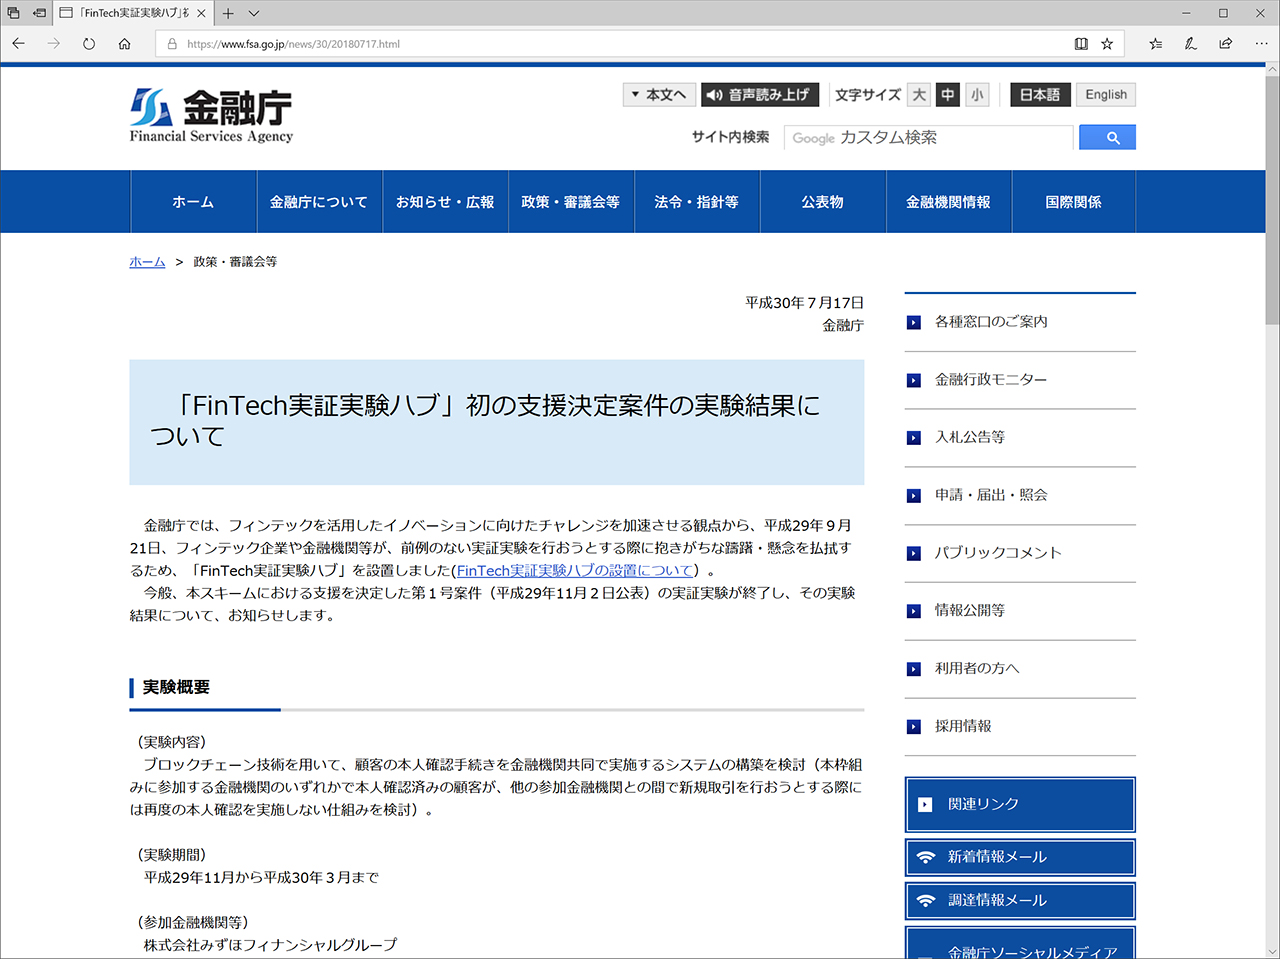Select 公表物 in the navigation menu
The image size is (1280, 959).
pyautogui.click(x=822, y=201)
